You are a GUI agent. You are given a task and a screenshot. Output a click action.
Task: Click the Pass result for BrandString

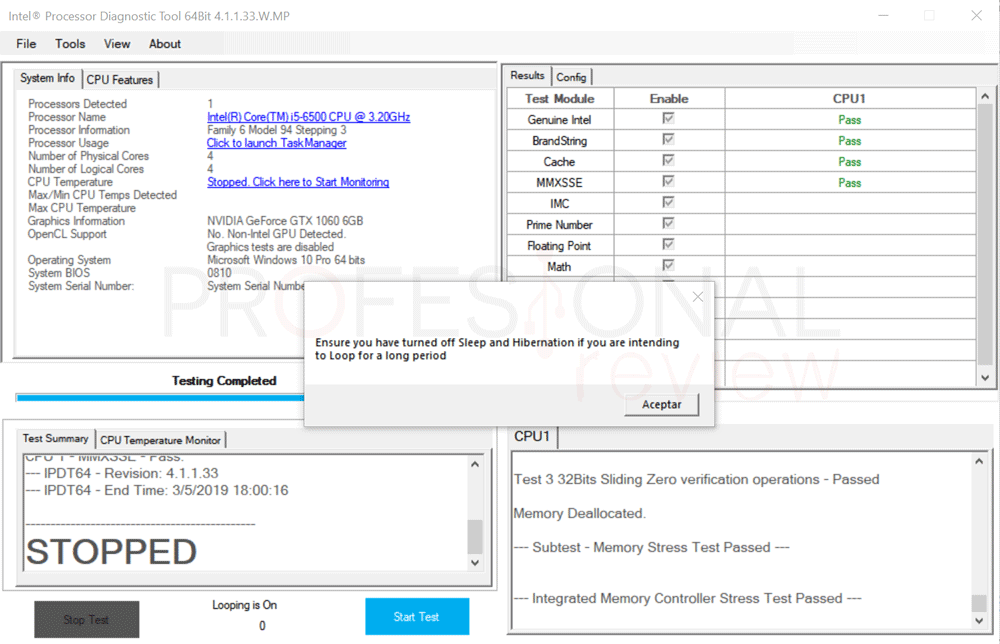[849, 141]
